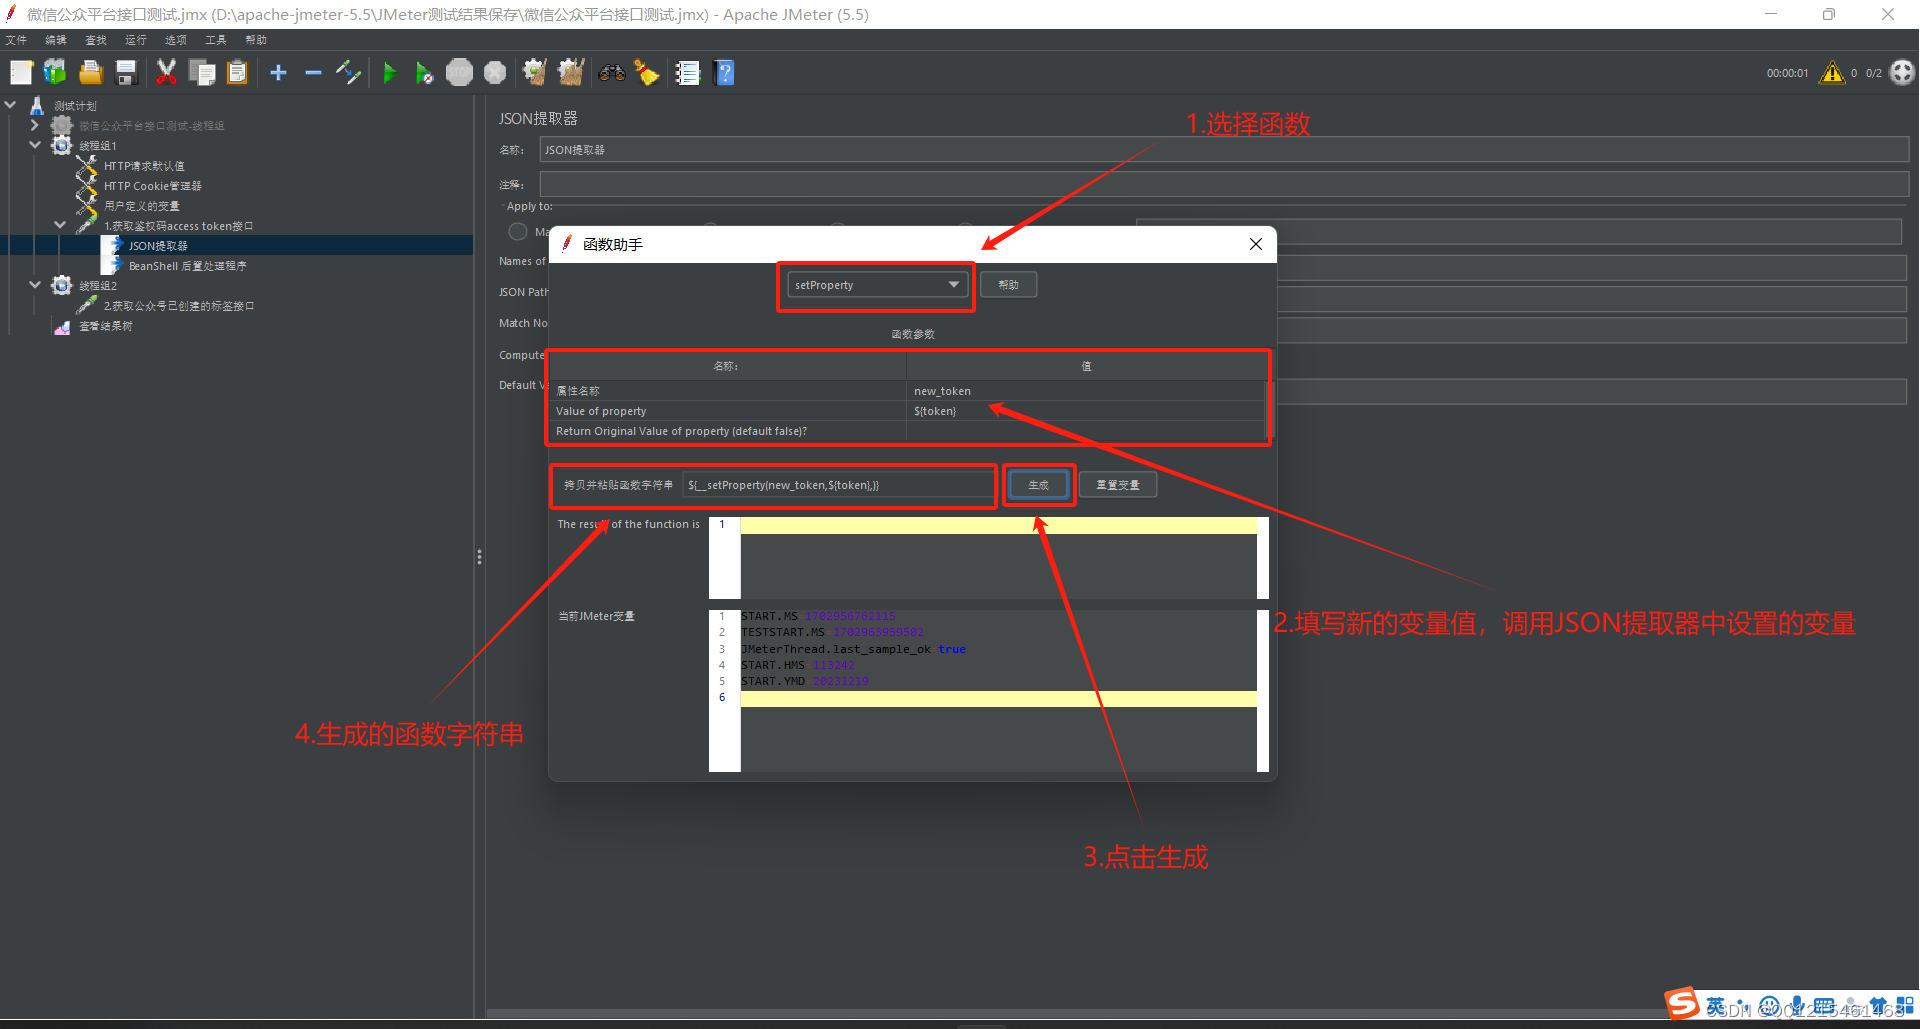Click the ${token} value cell
This screenshot has width=1920, height=1029.
1086,411
